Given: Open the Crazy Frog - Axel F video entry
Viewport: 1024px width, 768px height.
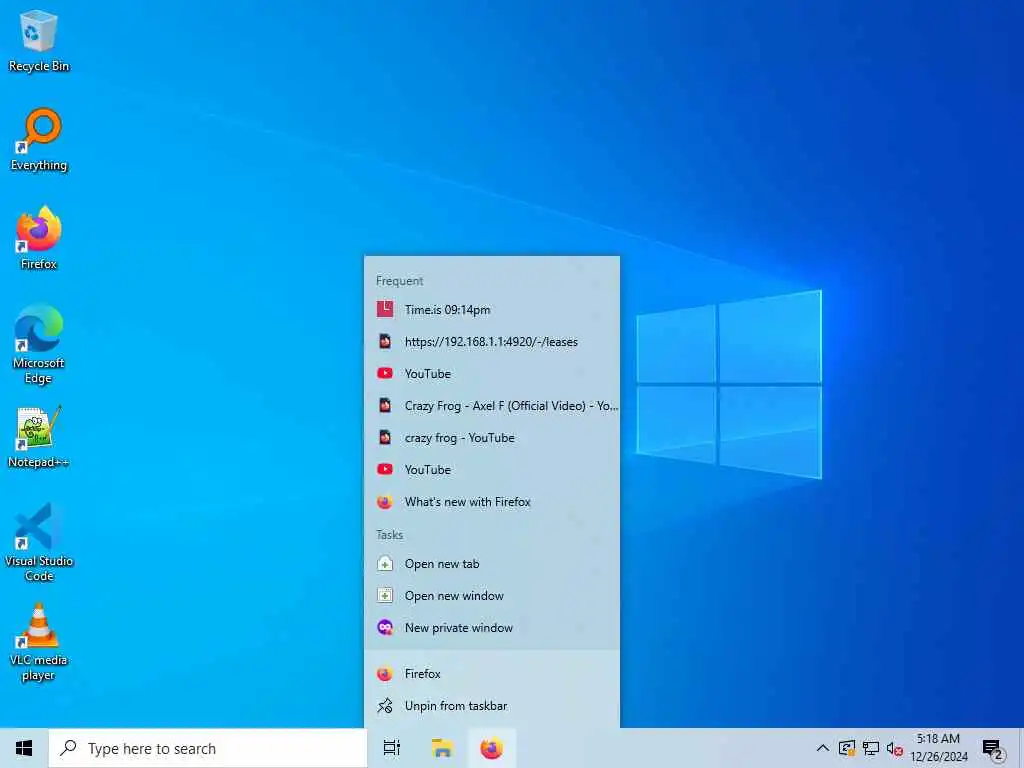Looking at the screenshot, I should tap(492, 406).
